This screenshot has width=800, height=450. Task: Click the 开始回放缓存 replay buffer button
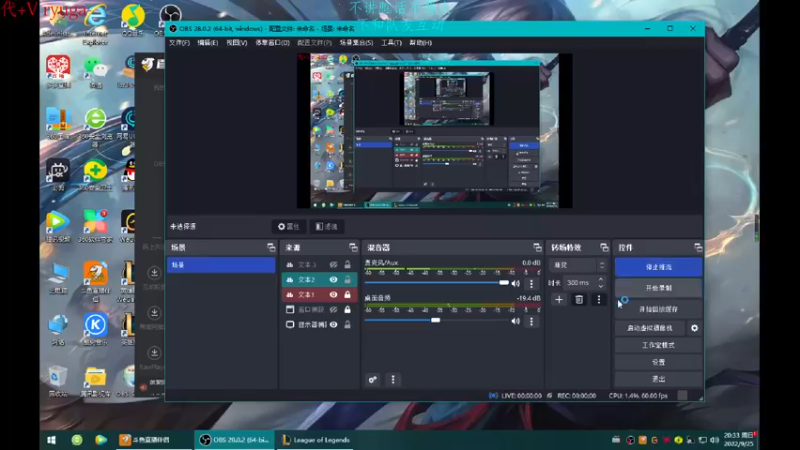coord(658,309)
